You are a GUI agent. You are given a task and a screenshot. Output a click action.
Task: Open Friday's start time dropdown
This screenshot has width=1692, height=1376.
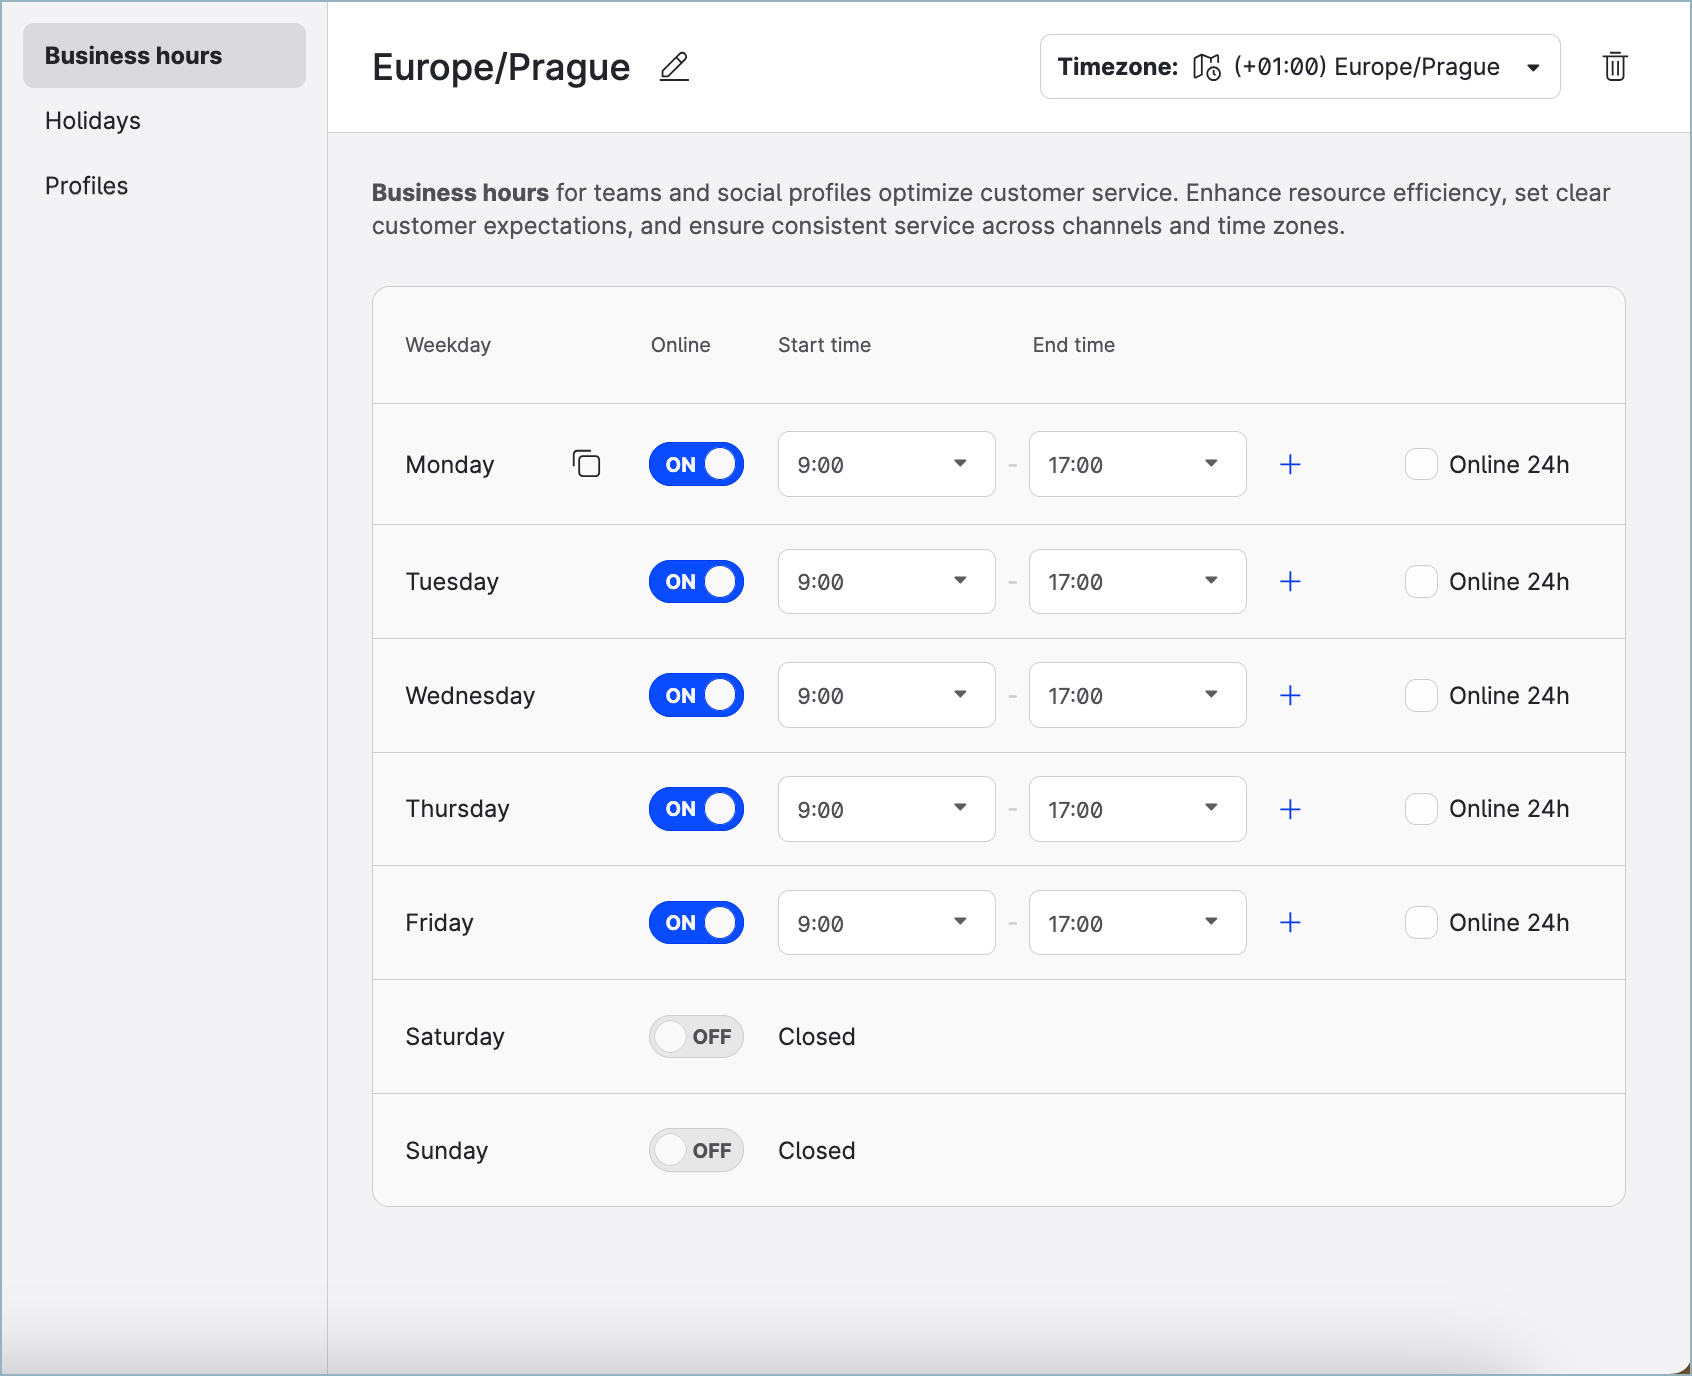point(886,923)
